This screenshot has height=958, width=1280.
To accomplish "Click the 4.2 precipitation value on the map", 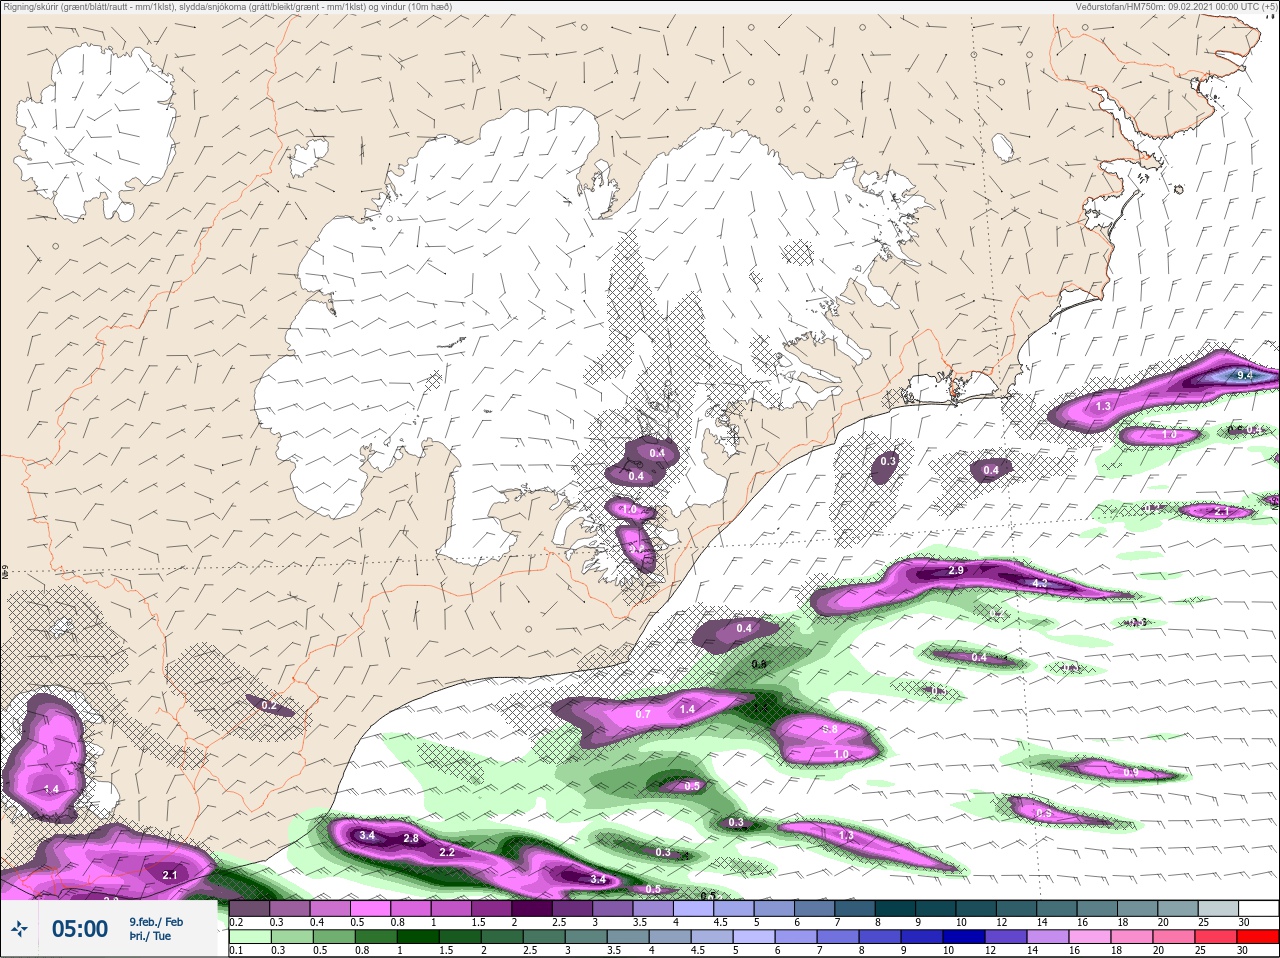I will (1039, 583).
